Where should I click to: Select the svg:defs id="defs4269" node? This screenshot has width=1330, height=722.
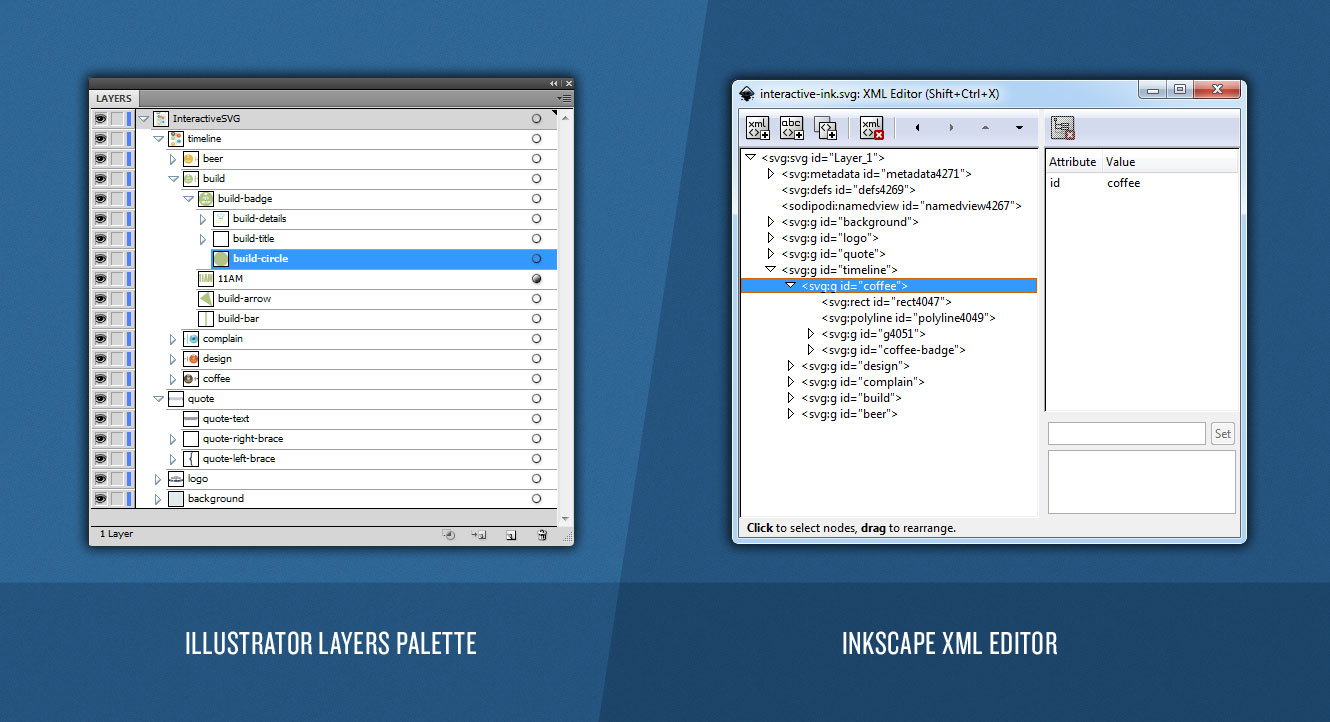click(848, 190)
